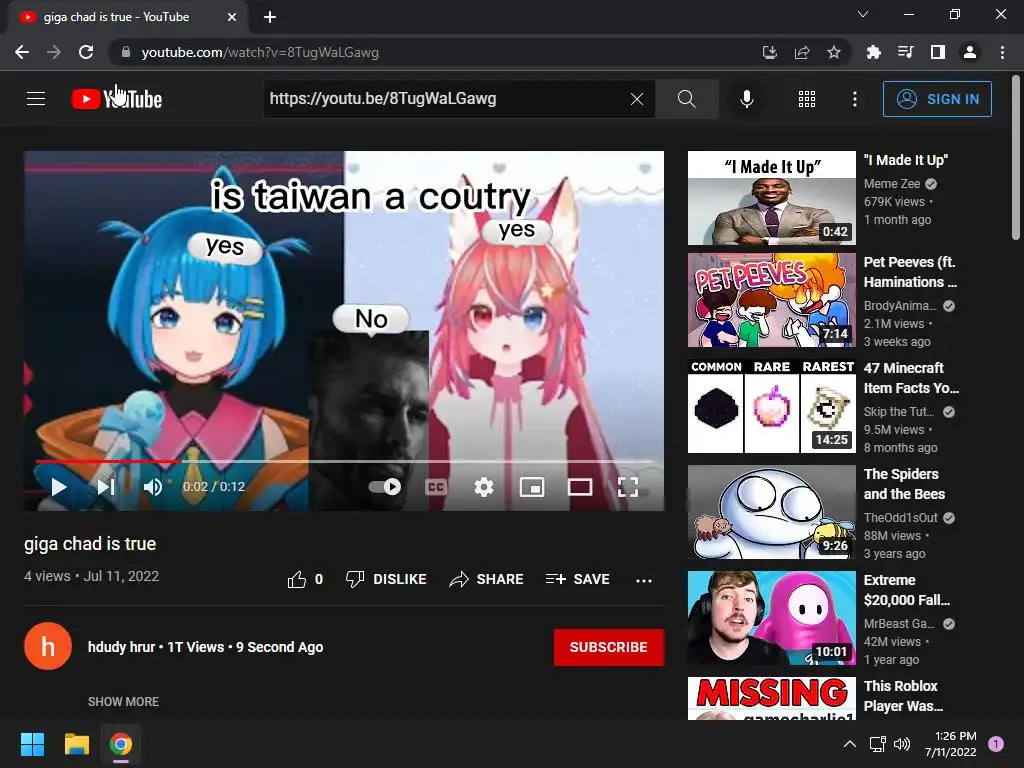Open the Chrome three-dot menu
The width and height of the screenshot is (1024, 768).
[x=1002, y=52]
